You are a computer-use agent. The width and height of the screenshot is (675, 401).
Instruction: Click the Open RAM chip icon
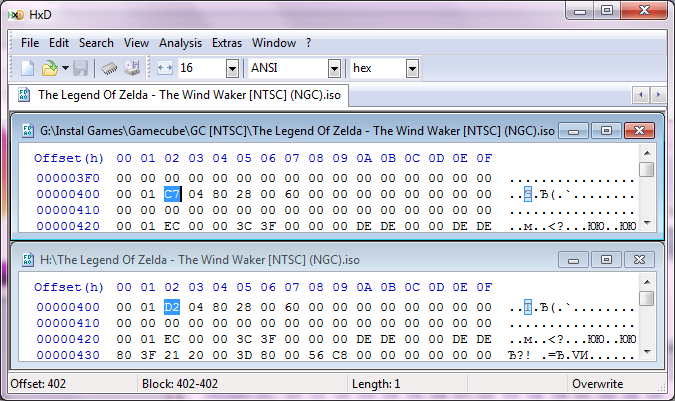(x=109, y=68)
